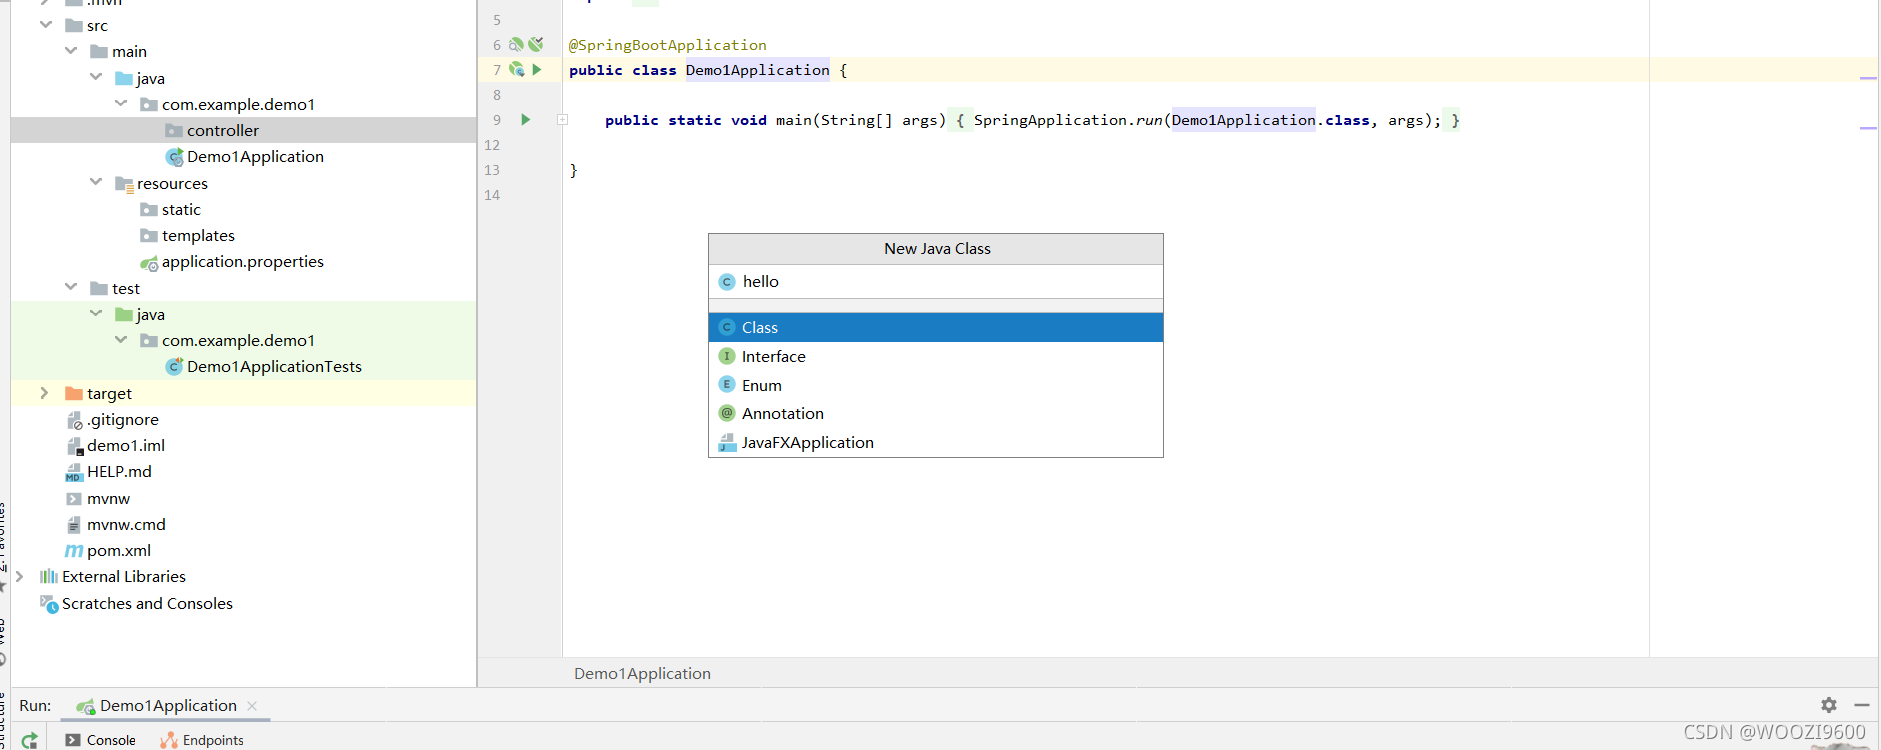Select the templates folder
This screenshot has width=1881, height=750.
tap(198, 235)
